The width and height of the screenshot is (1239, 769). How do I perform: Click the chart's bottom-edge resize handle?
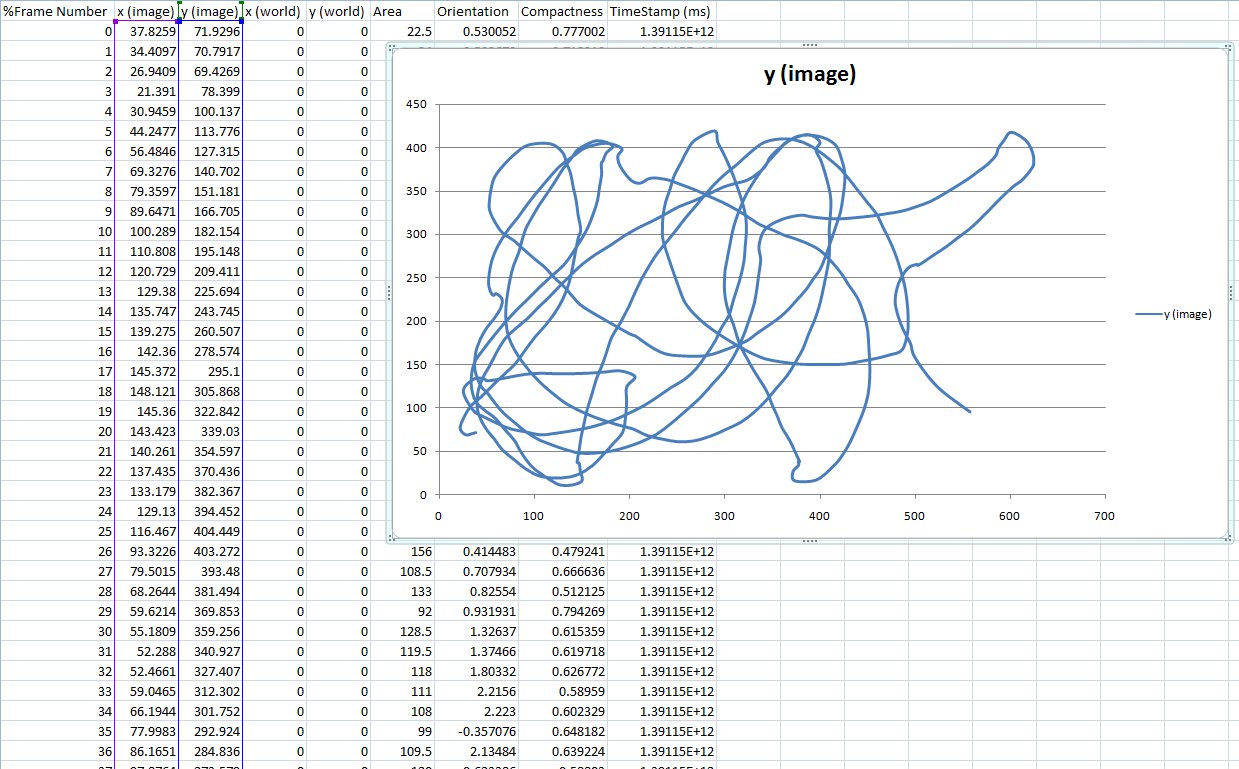coord(809,540)
